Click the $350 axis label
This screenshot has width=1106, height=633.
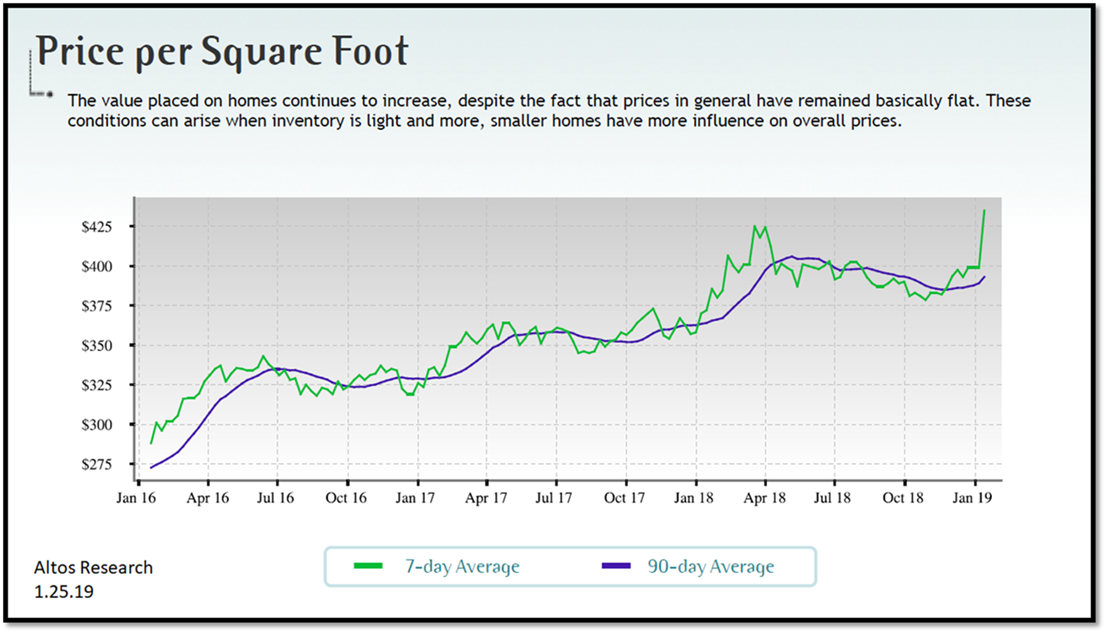98,345
